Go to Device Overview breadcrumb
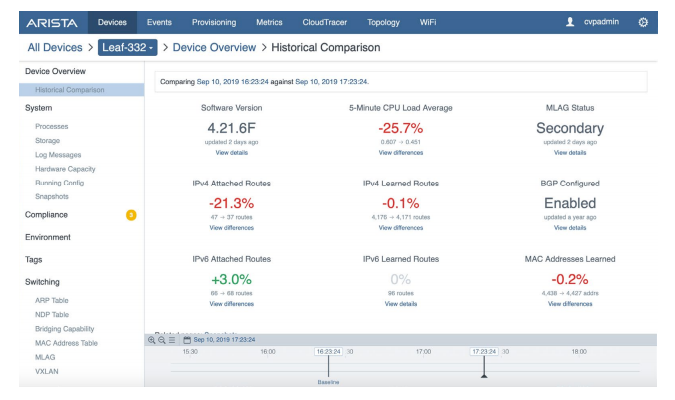 tap(214, 47)
